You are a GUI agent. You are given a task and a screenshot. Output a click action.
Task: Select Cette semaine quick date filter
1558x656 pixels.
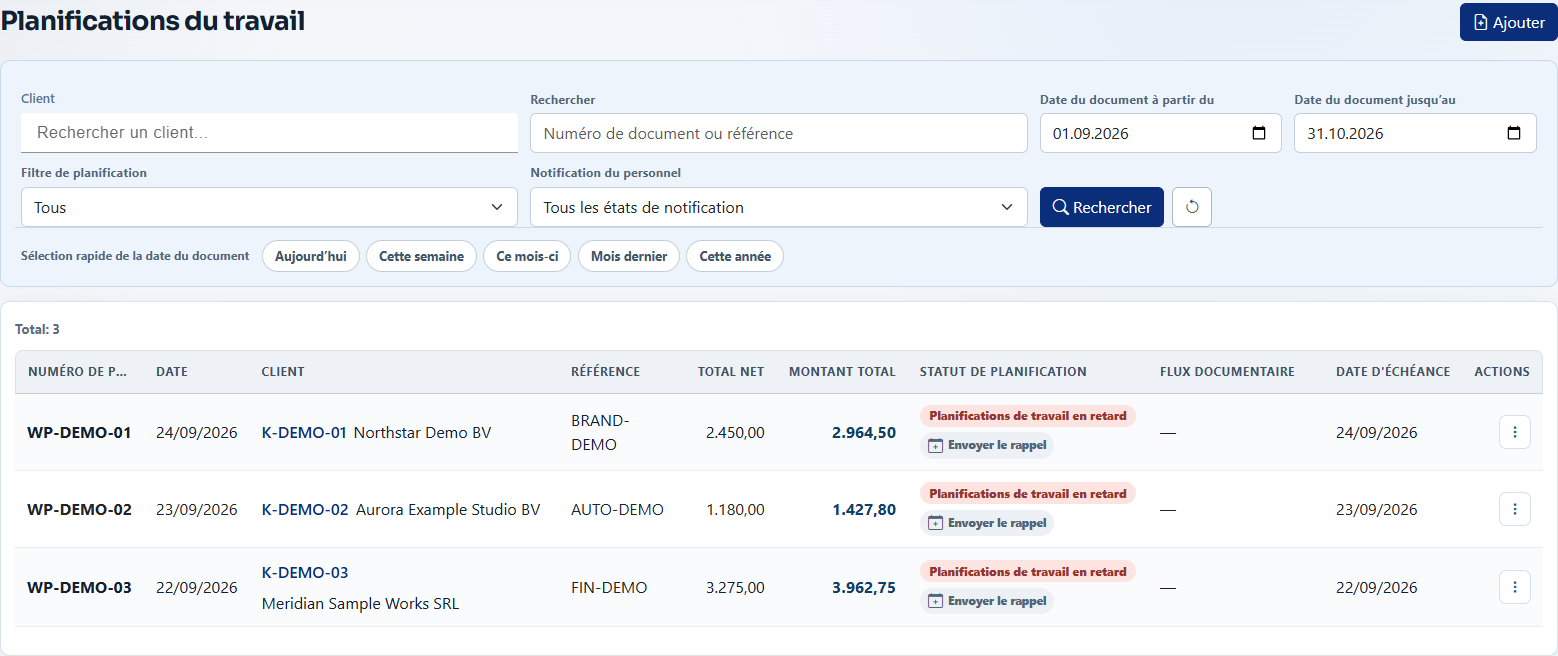(x=421, y=256)
